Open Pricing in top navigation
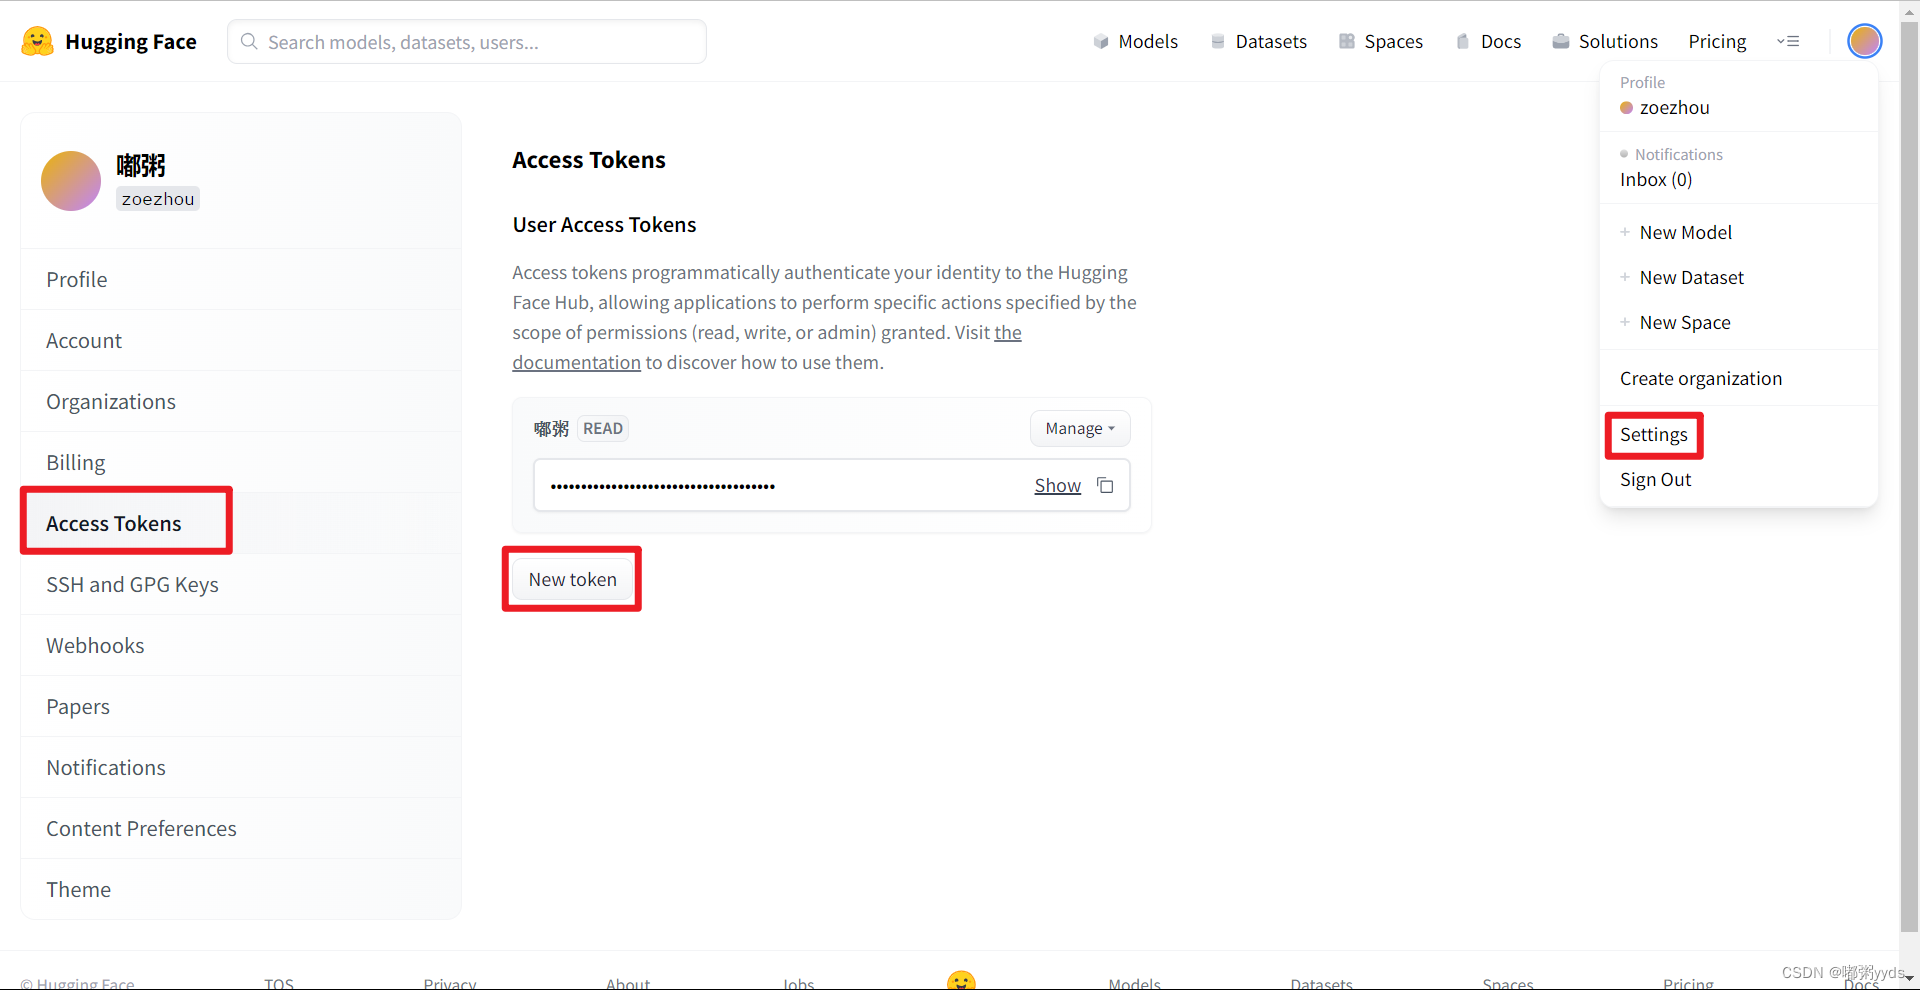The width and height of the screenshot is (1920, 990). (x=1717, y=41)
